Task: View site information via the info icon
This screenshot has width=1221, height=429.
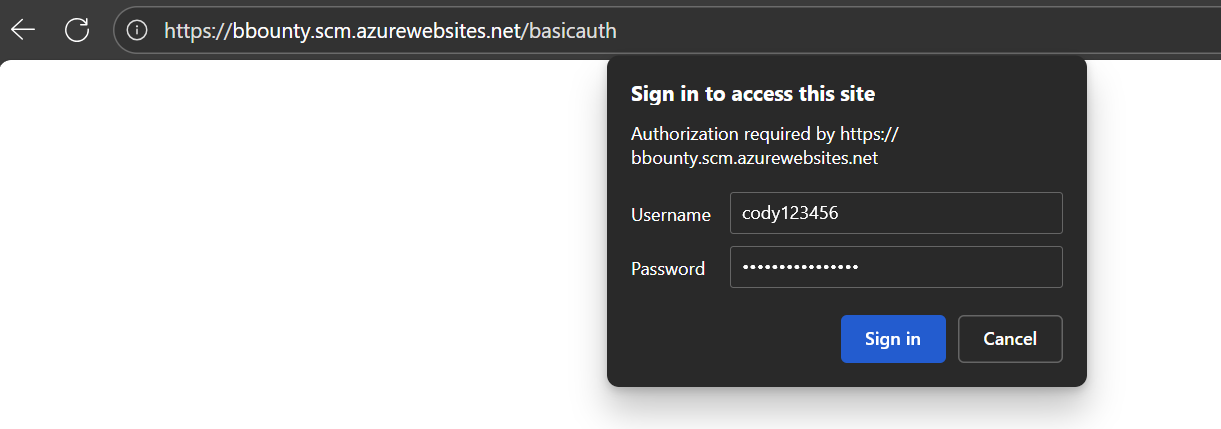Action: coord(137,31)
